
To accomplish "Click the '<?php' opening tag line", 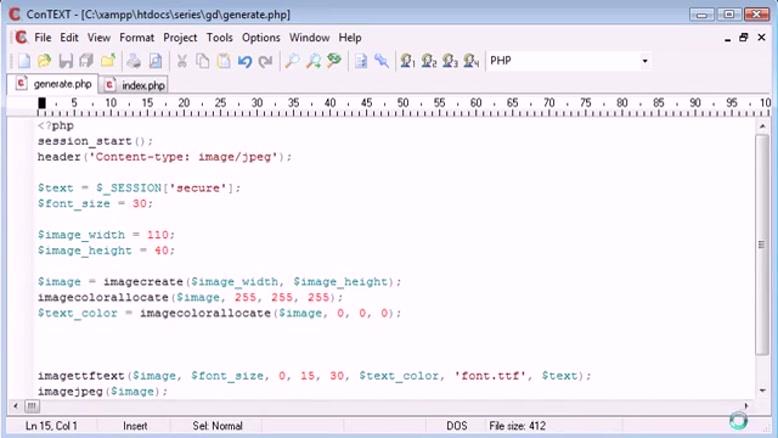I will pyautogui.click(x=56, y=126).
